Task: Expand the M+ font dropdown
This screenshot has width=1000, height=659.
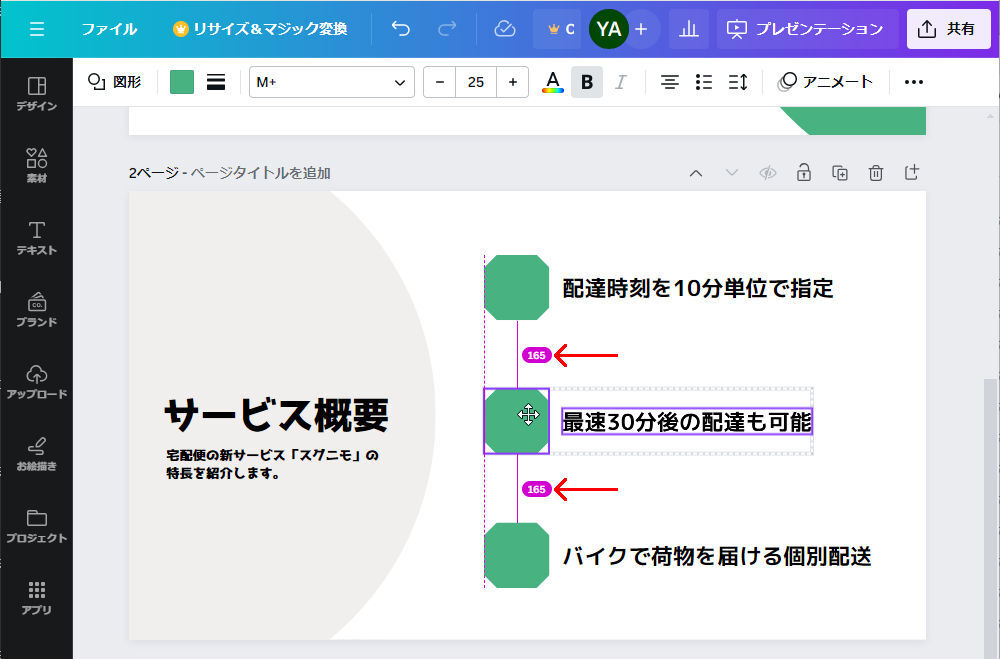Action: point(332,82)
